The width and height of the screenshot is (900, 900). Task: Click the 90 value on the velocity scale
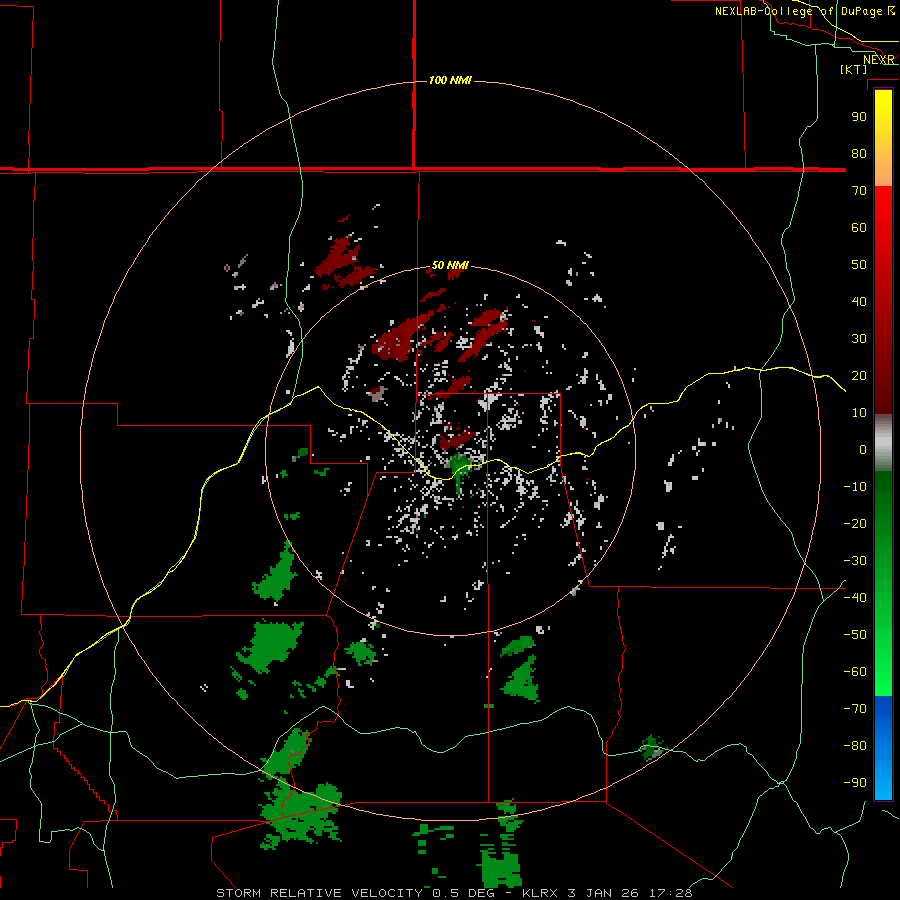[x=859, y=117]
